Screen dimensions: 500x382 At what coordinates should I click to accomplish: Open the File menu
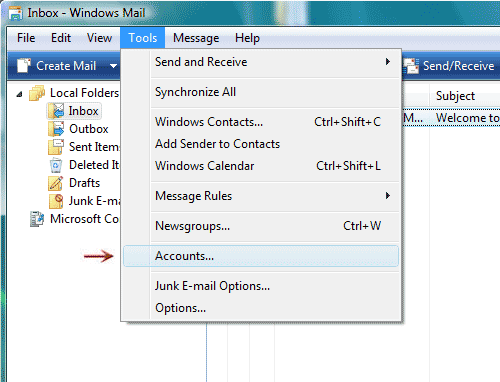(x=26, y=38)
